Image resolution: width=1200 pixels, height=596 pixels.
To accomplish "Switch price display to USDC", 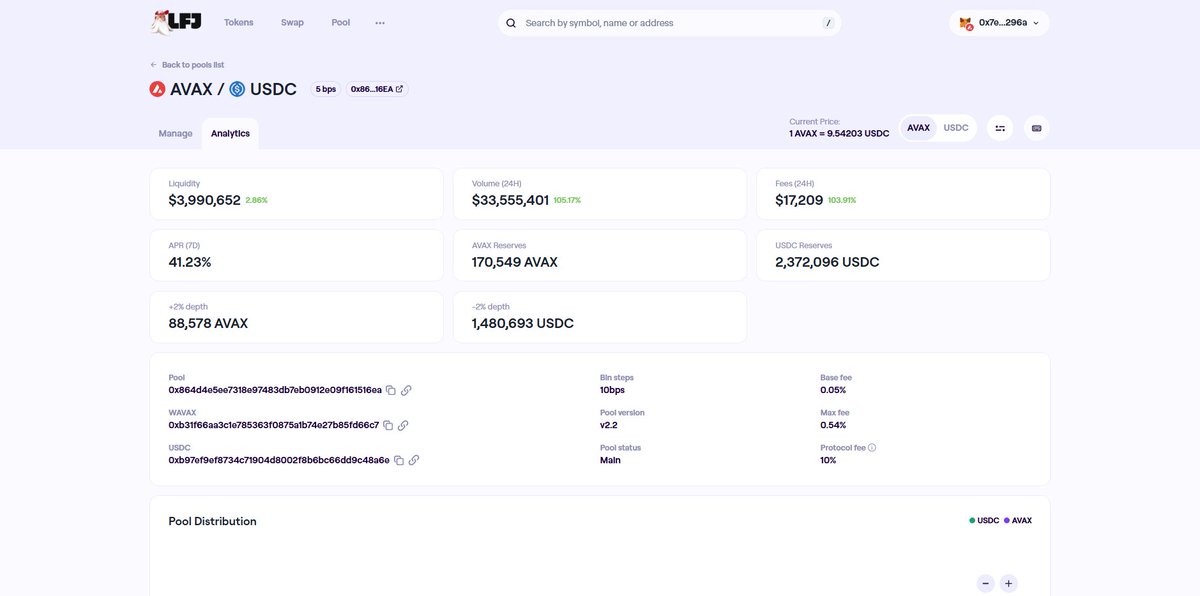I will [956, 128].
